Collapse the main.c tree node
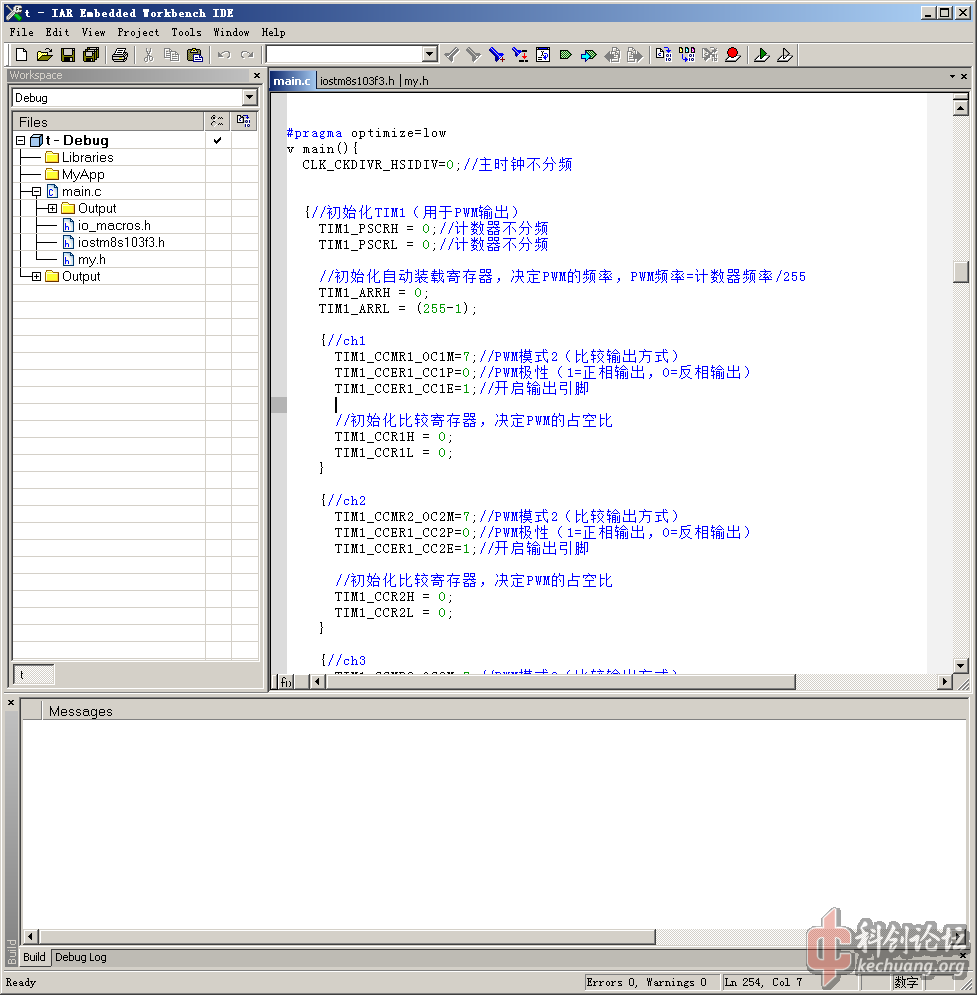 pyautogui.click(x=36, y=192)
